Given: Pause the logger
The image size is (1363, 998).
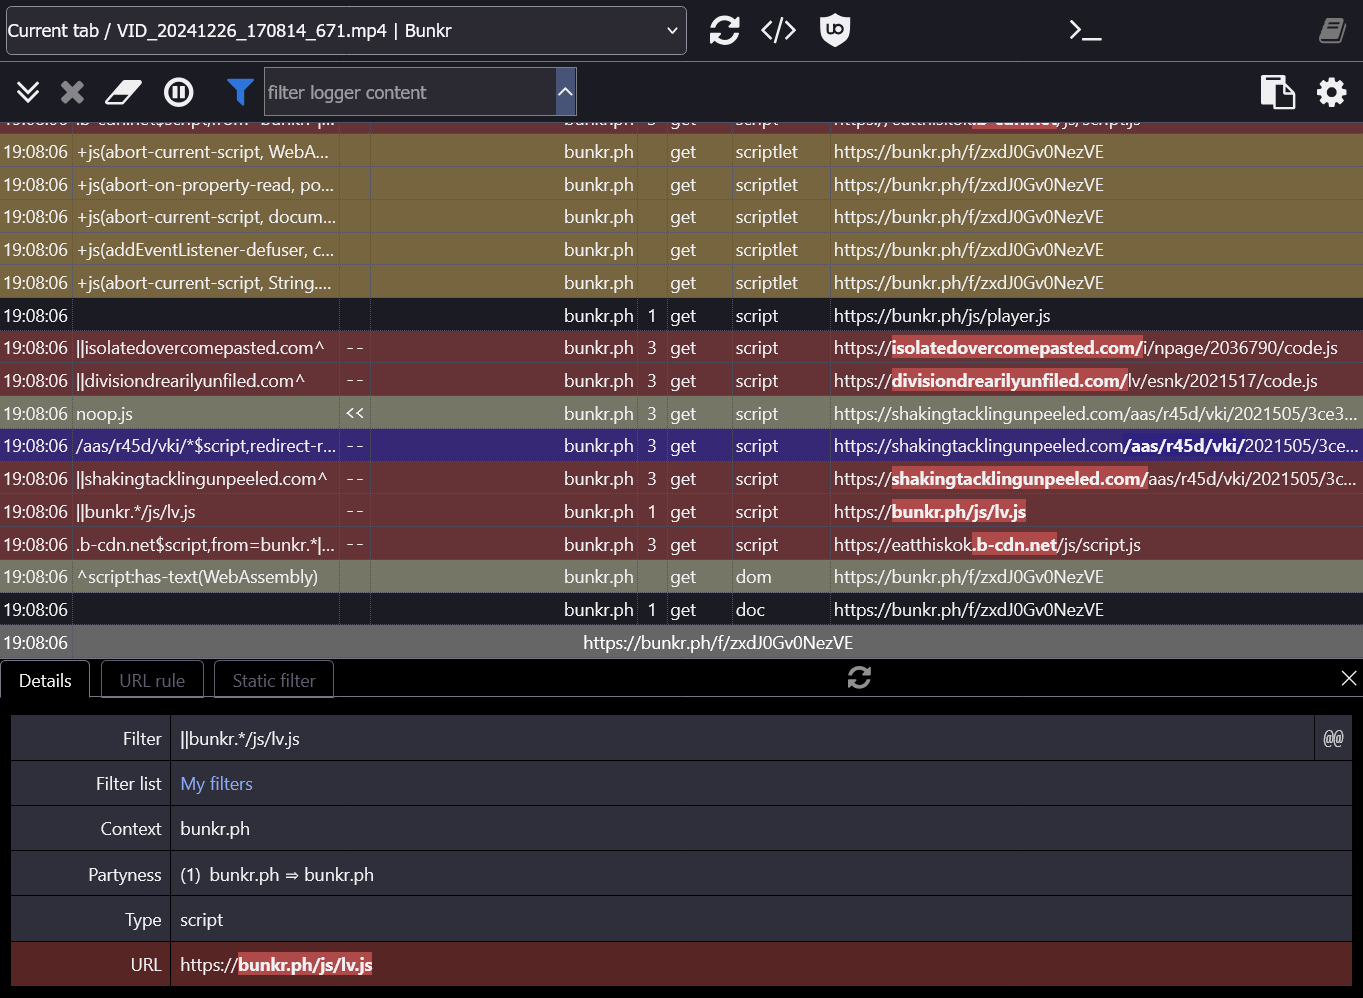Looking at the screenshot, I should pyautogui.click(x=179, y=93).
